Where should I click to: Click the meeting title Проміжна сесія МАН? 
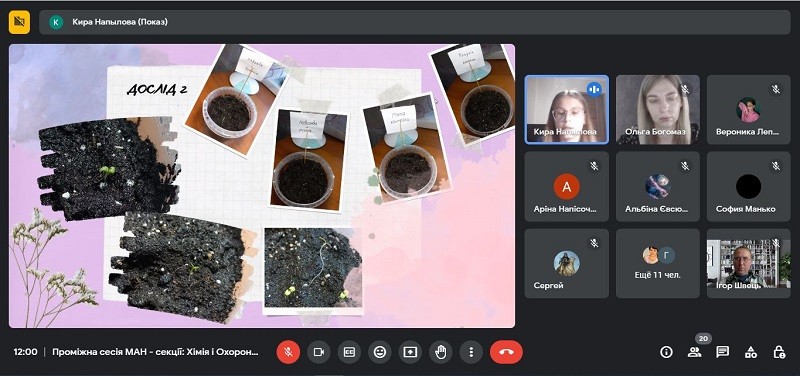coord(156,352)
